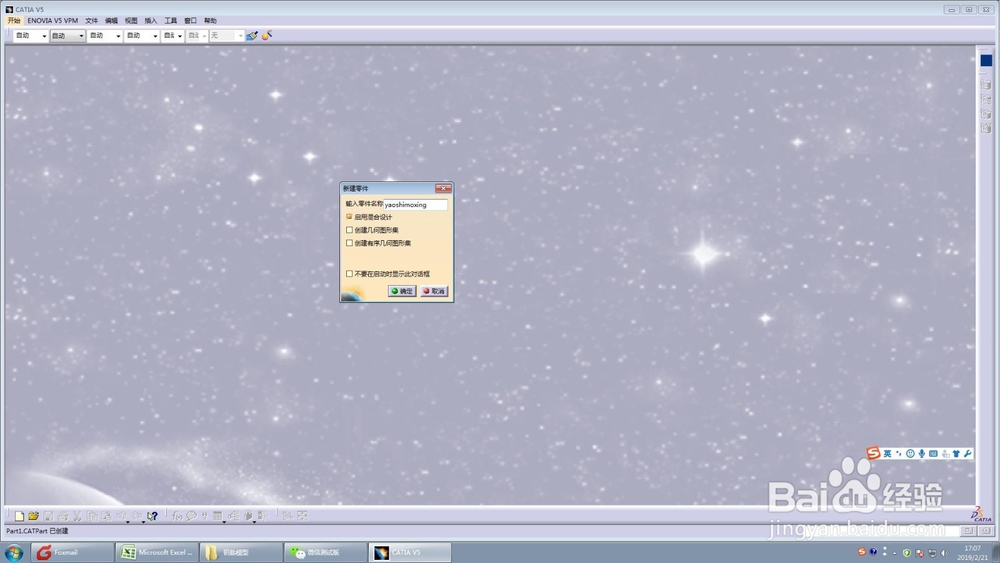The height and width of the screenshot is (563, 1000).
Task: Click the Redo arrow icon
Action: 137,516
